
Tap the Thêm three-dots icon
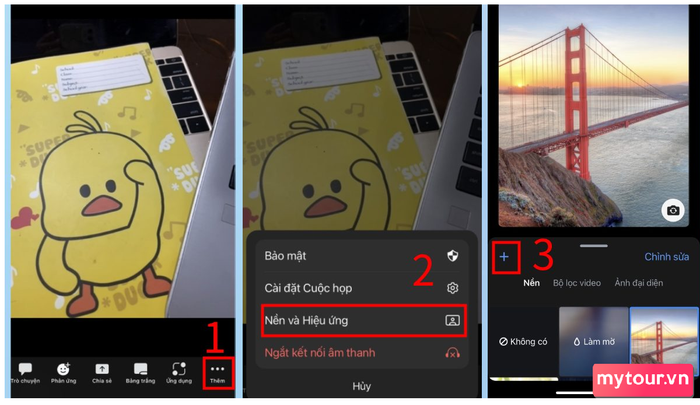point(217,369)
